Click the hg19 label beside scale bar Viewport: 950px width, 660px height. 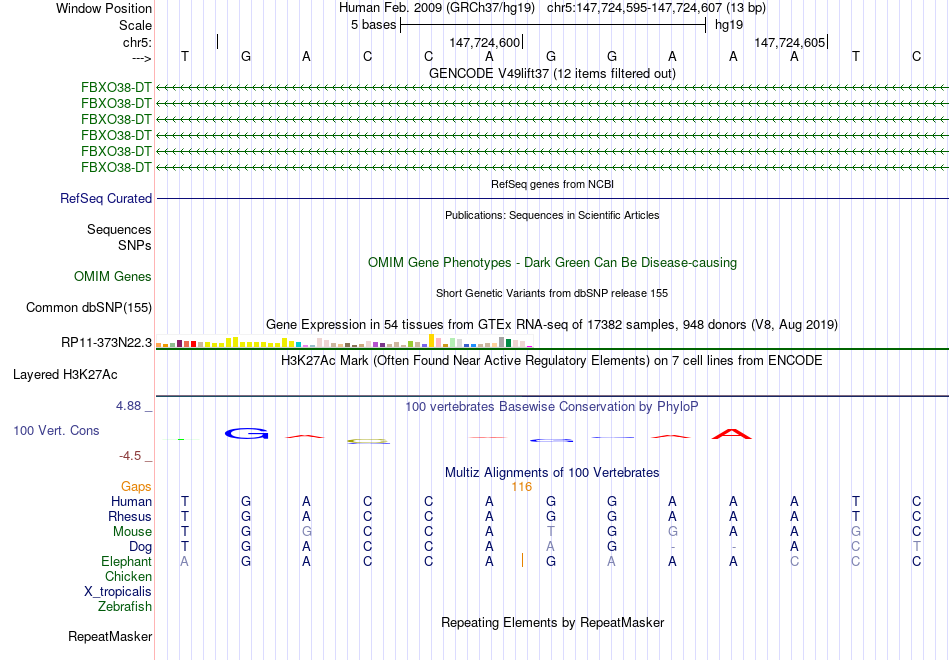[729, 25]
